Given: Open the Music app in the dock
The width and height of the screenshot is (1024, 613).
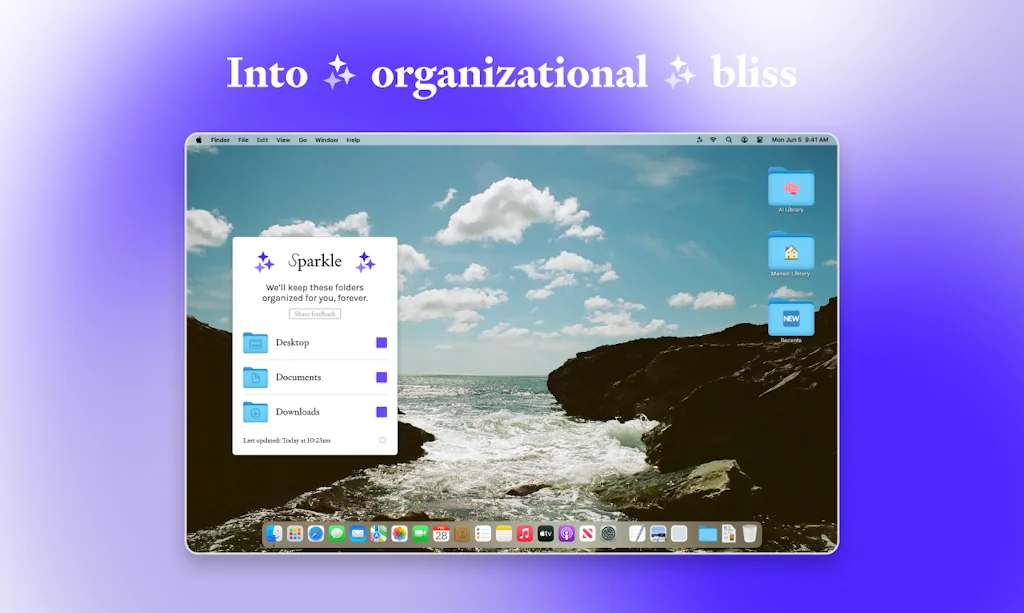Looking at the screenshot, I should click(525, 534).
